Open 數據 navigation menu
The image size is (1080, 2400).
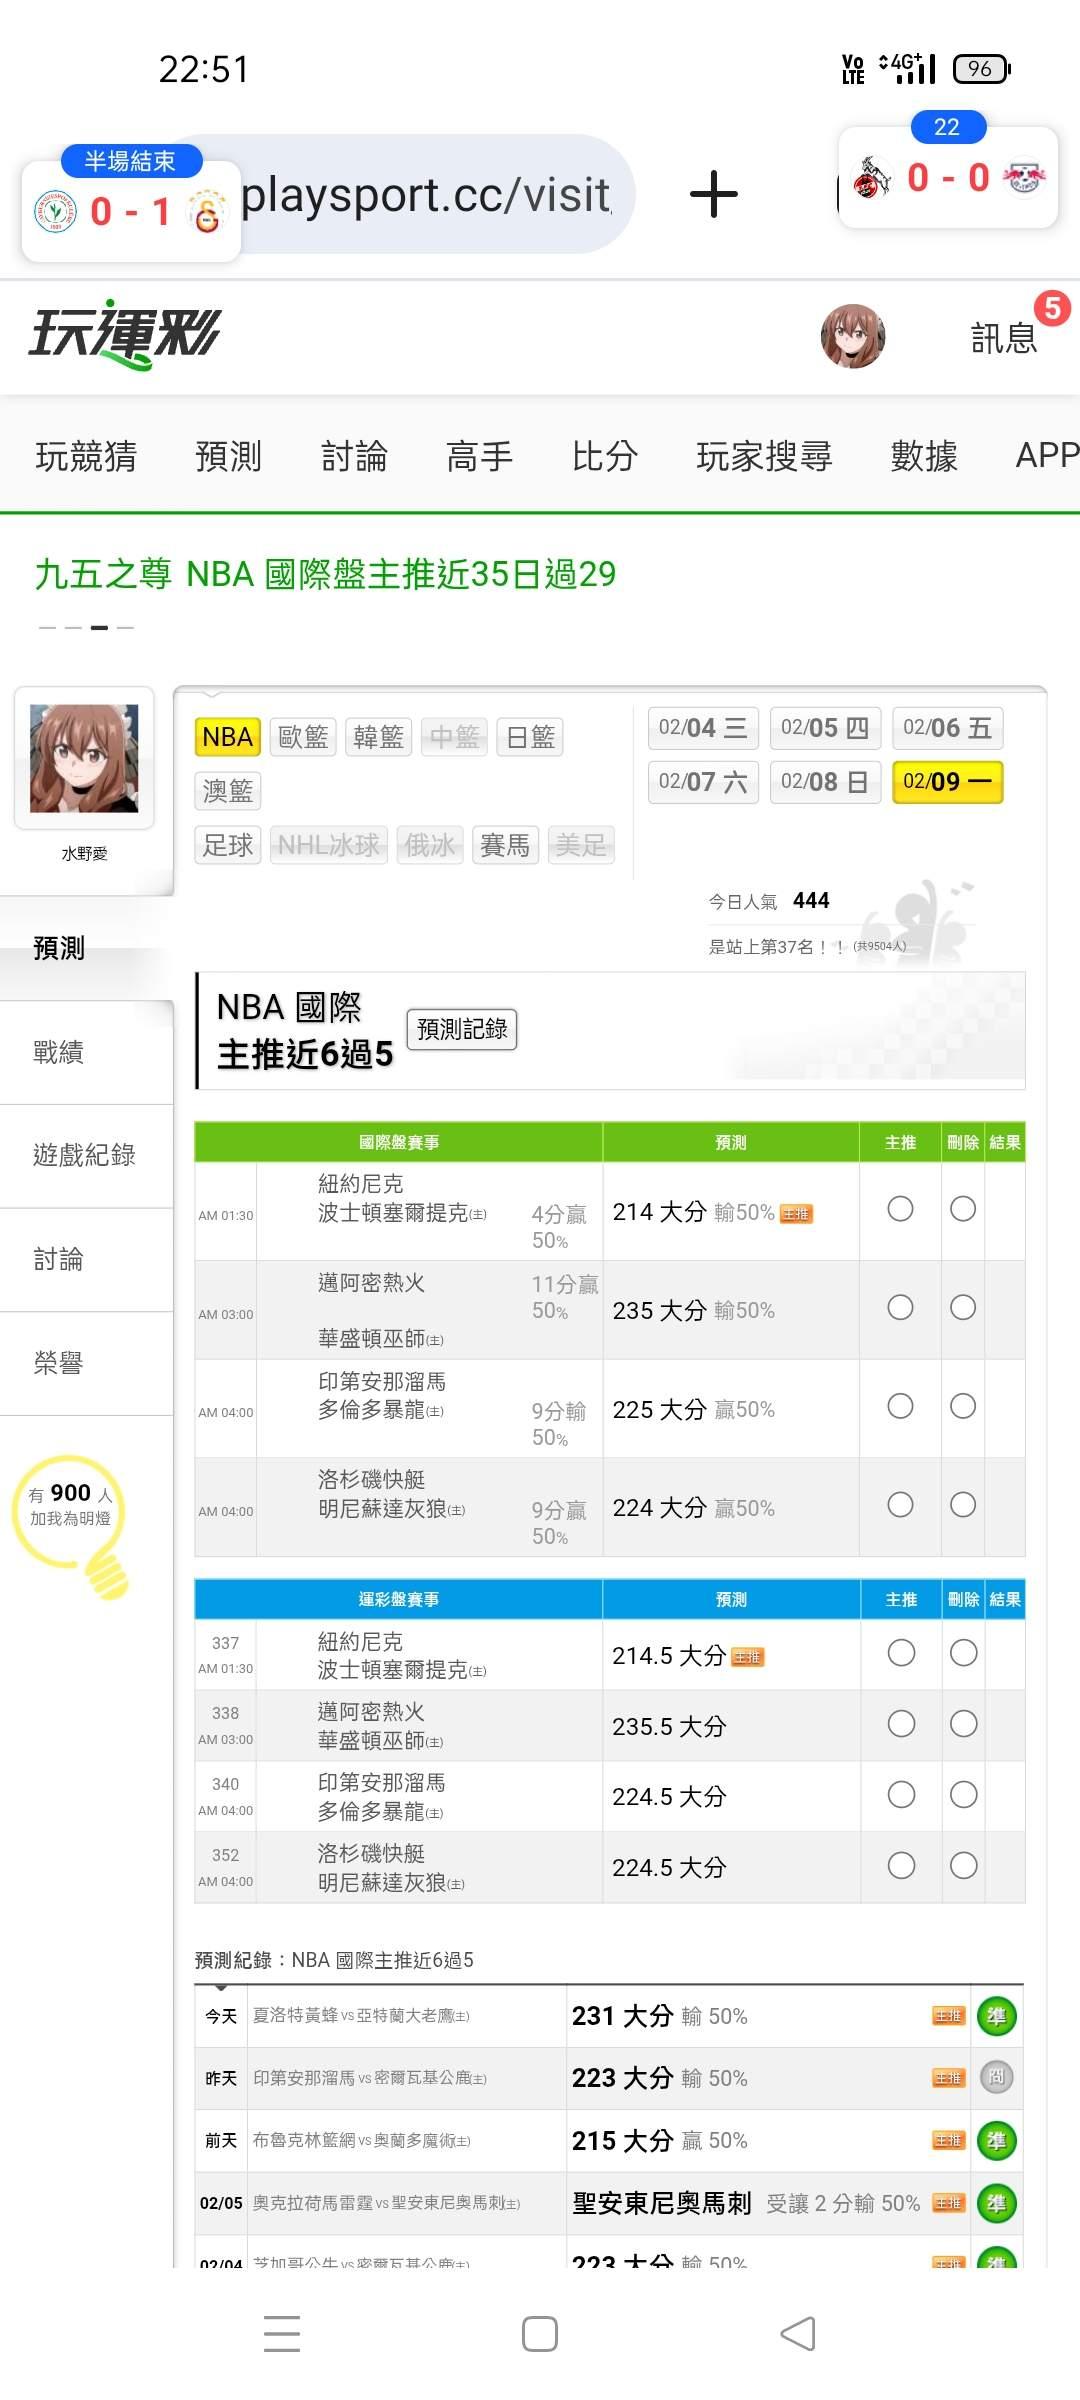point(924,456)
